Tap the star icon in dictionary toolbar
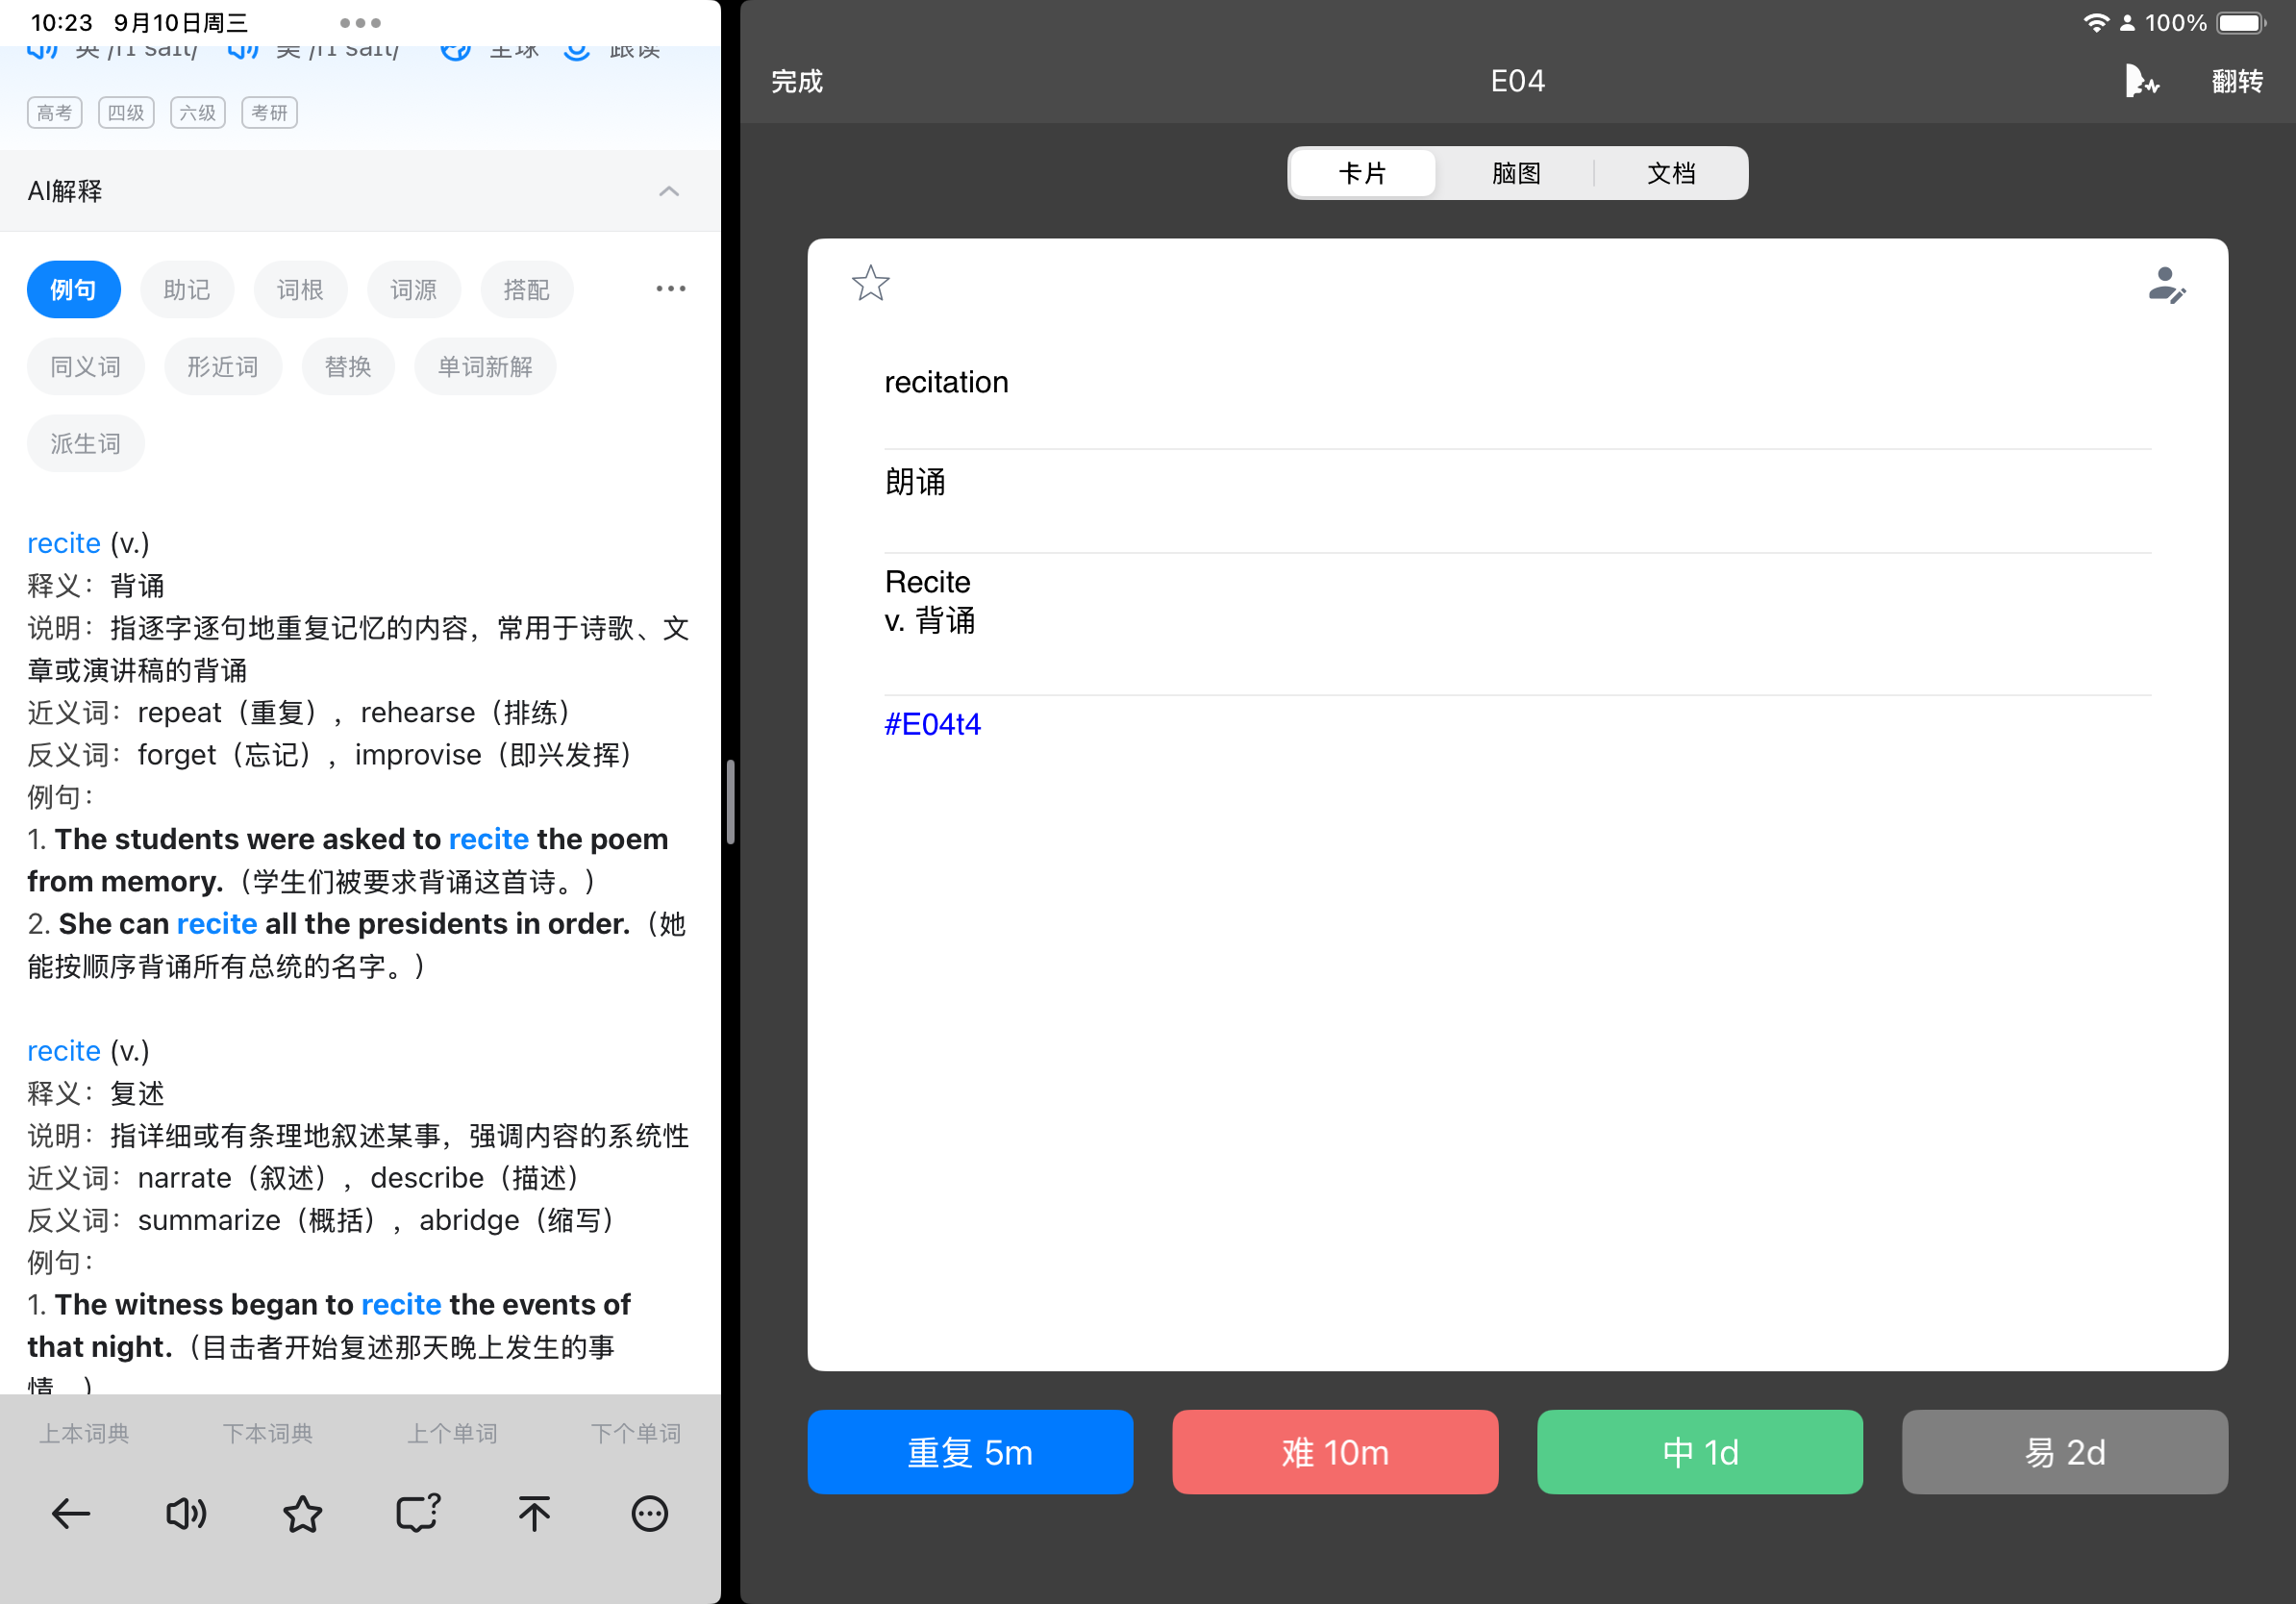The width and height of the screenshot is (2296, 1604). (x=302, y=1514)
